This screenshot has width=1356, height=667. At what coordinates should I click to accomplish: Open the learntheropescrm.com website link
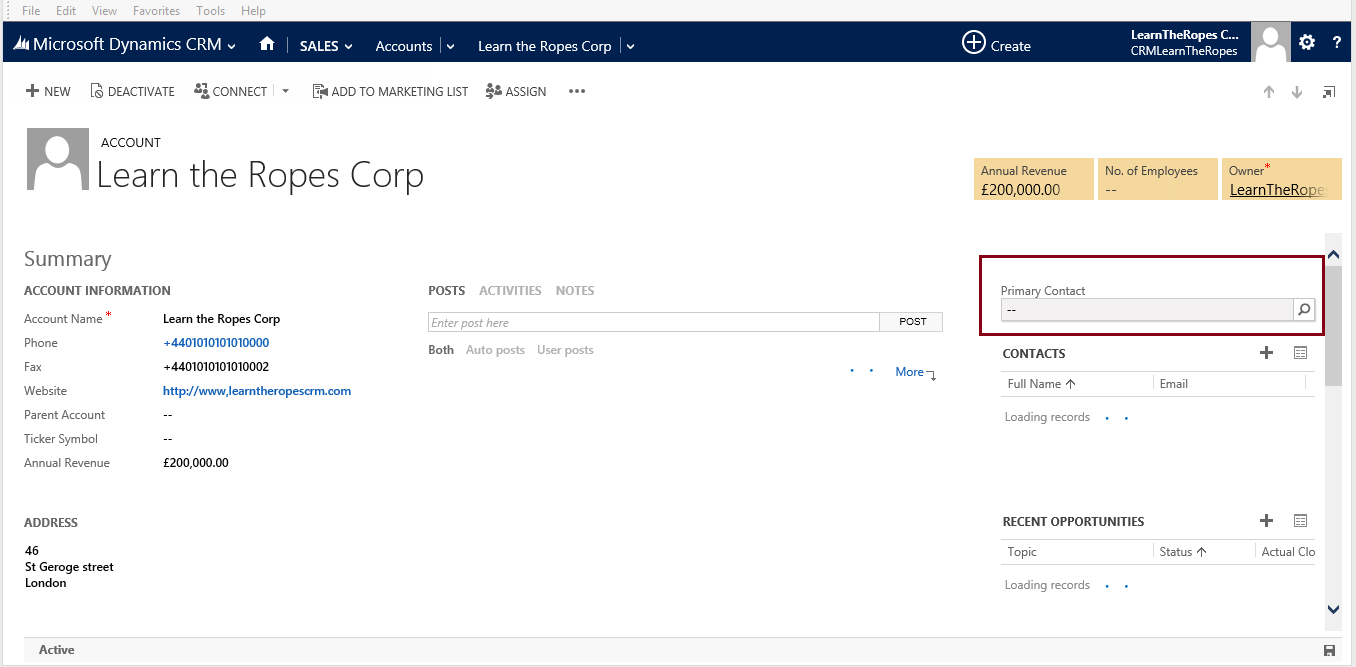click(x=257, y=390)
